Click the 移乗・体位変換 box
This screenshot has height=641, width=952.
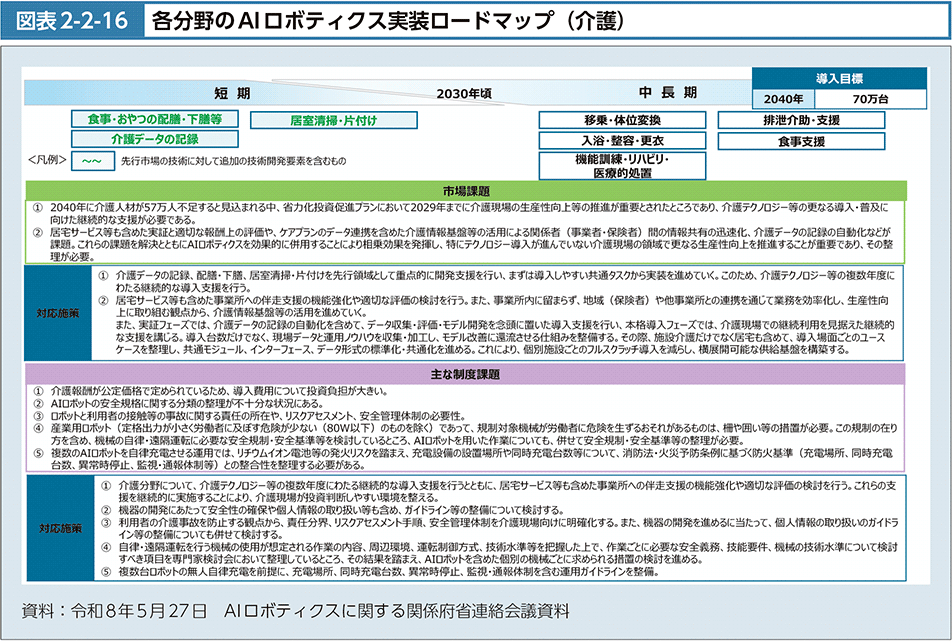[x=622, y=120]
